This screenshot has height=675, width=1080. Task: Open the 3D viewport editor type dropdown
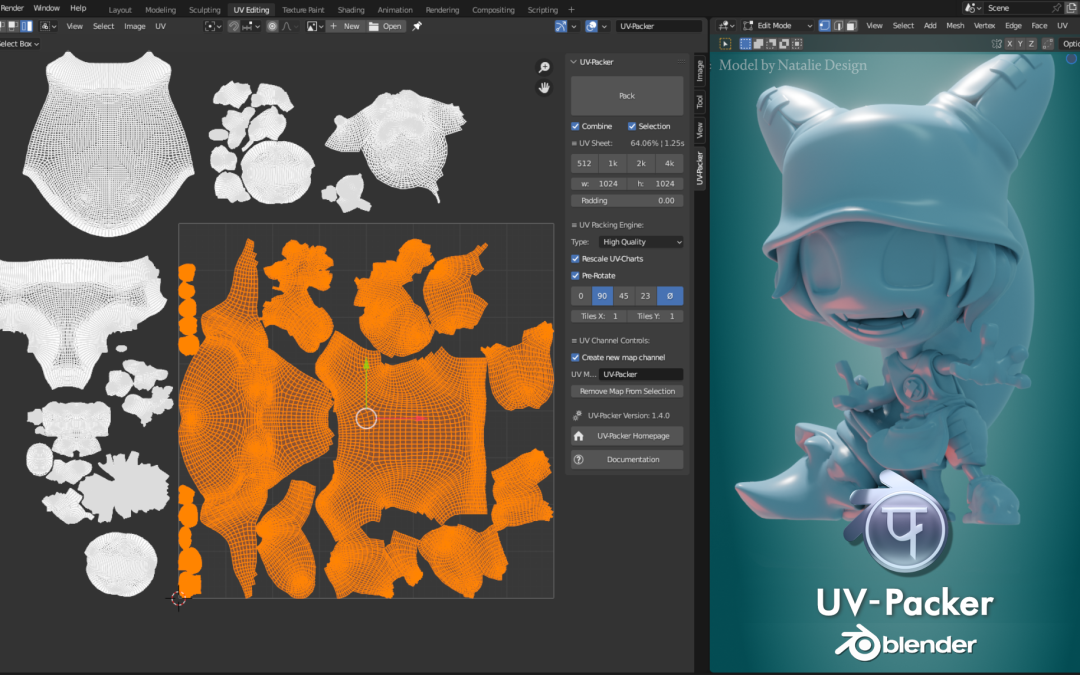click(726, 25)
